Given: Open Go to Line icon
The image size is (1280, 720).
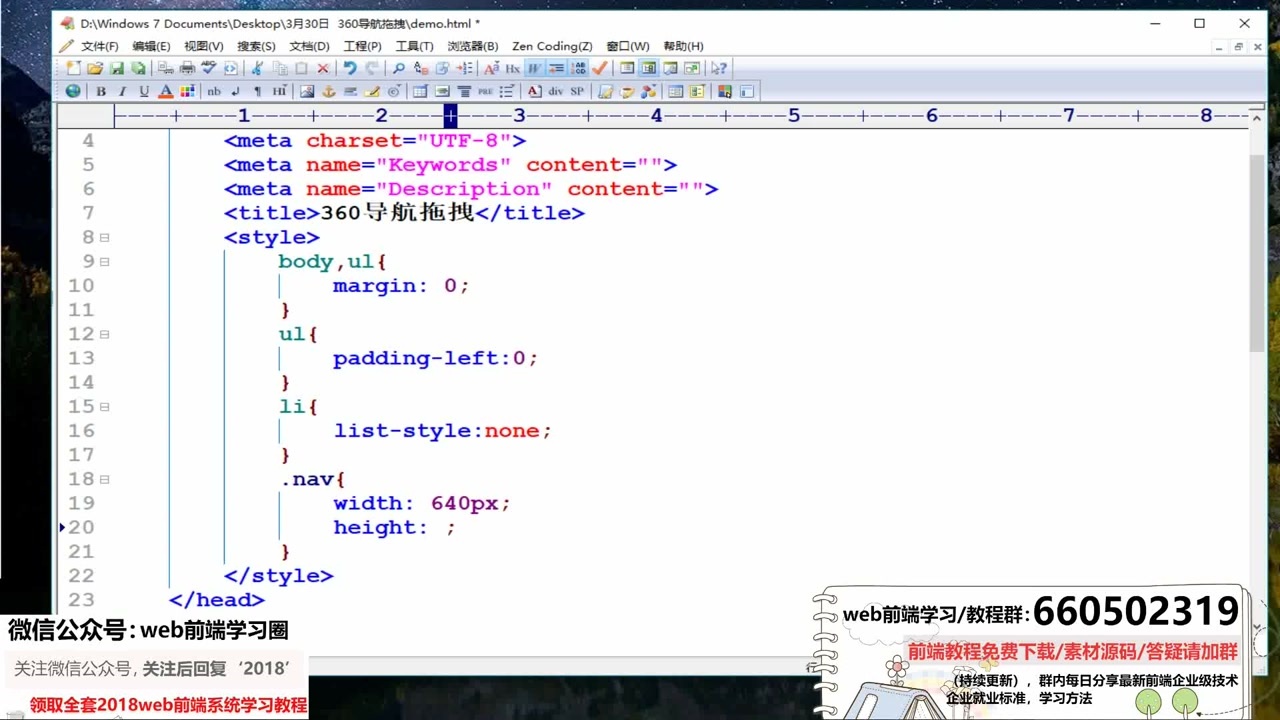Looking at the screenshot, I should coord(464,68).
